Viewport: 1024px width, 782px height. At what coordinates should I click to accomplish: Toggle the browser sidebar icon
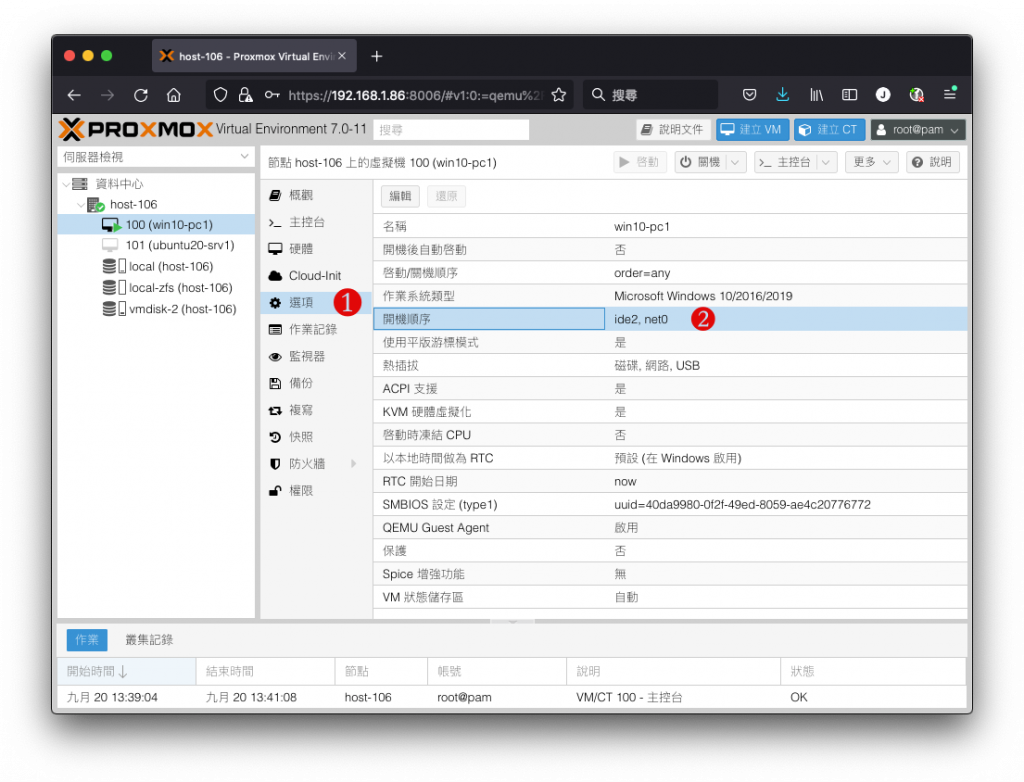point(849,95)
